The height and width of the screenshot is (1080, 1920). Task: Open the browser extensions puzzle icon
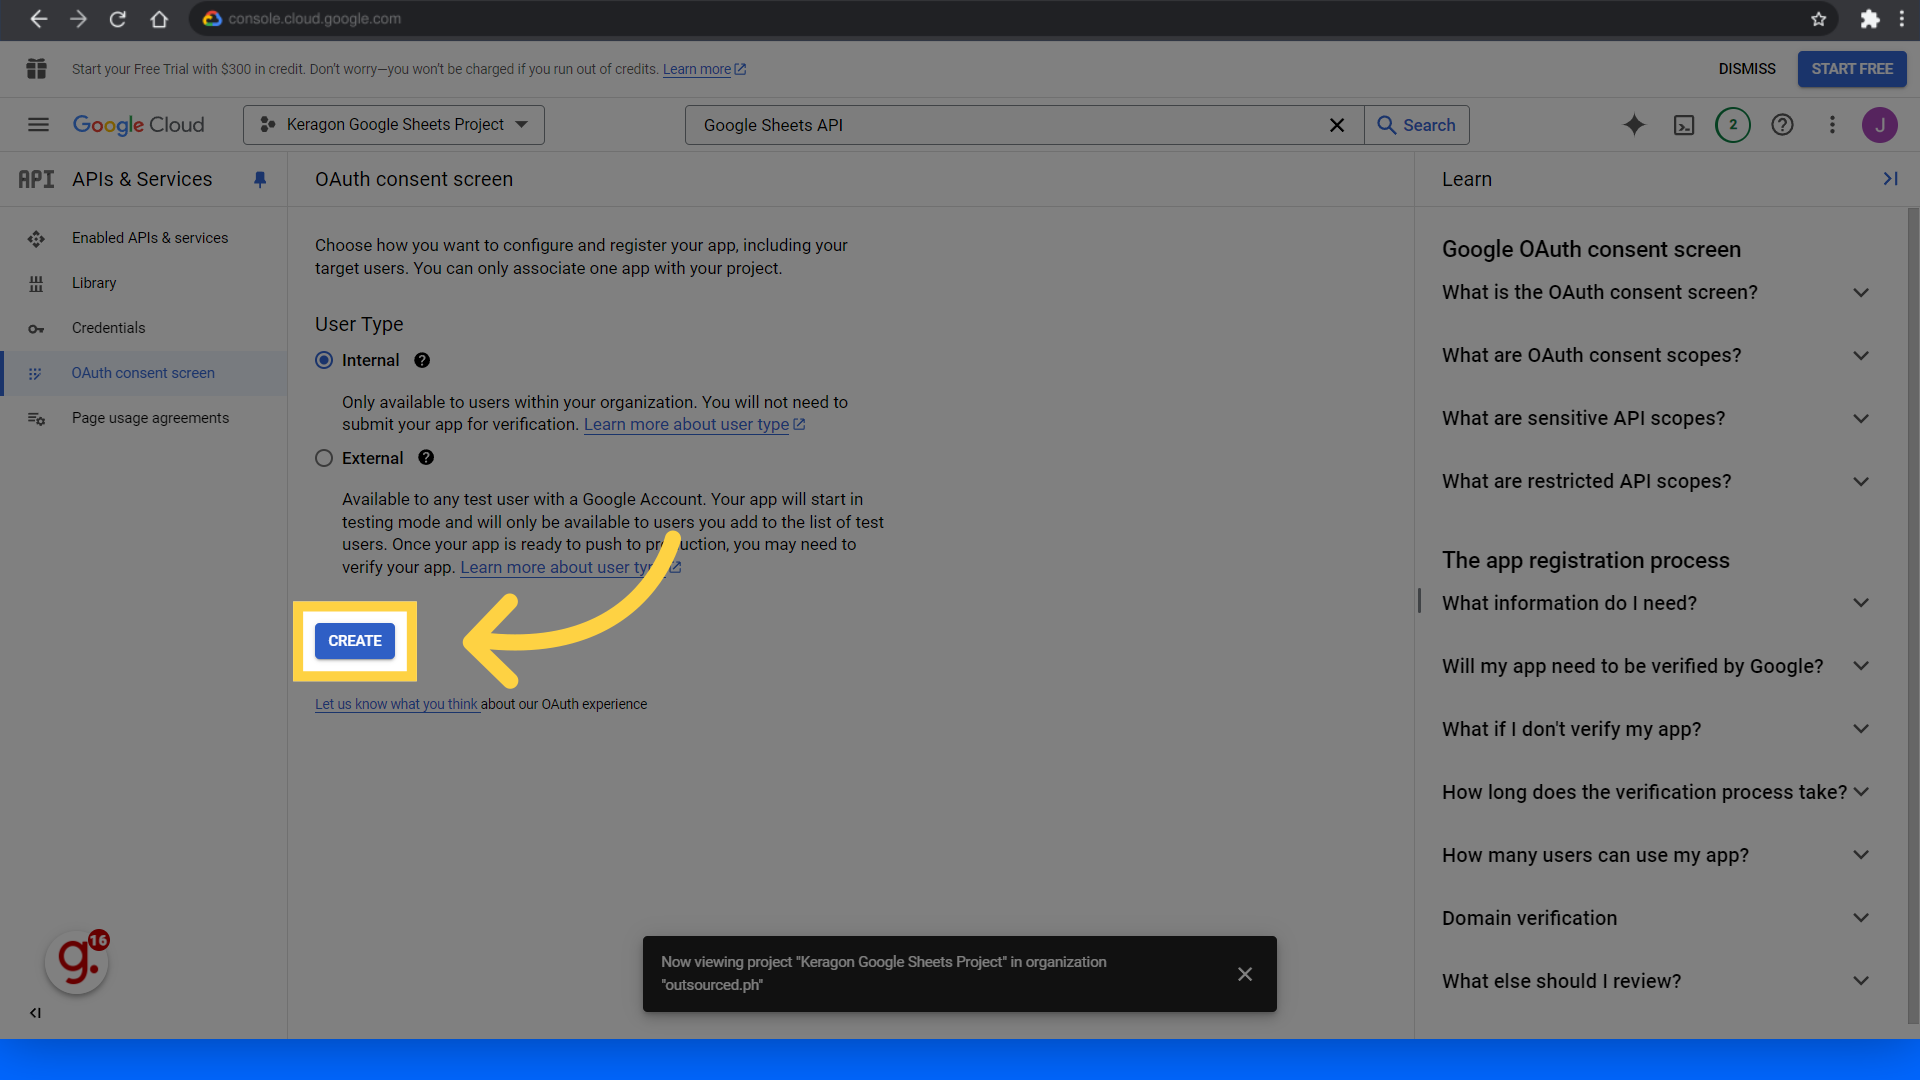click(1870, 19)
